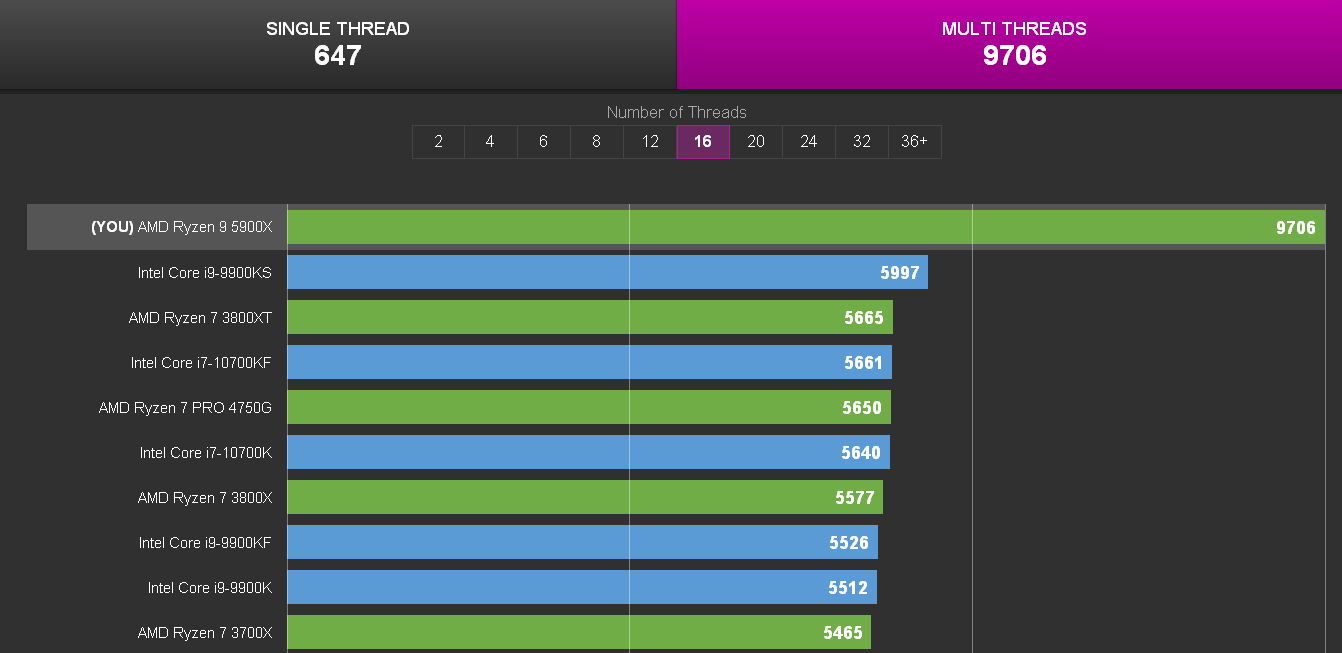The height and width of the screenshot is (653, 1342).
Task: Select the 36+ threads option
Action: [x=914, y=142]
